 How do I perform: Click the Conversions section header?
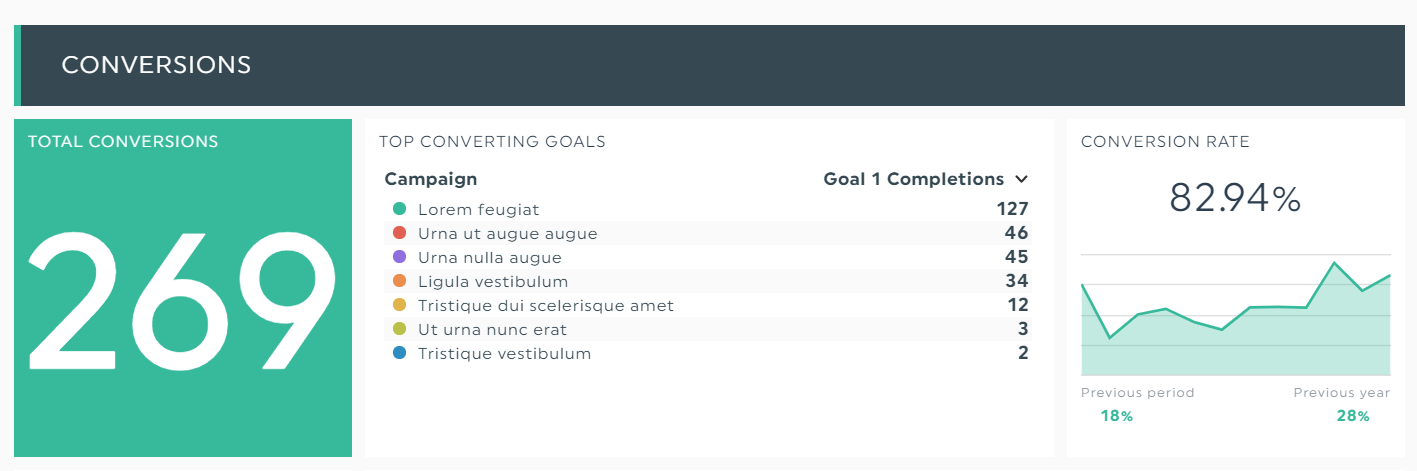[156, 65]
